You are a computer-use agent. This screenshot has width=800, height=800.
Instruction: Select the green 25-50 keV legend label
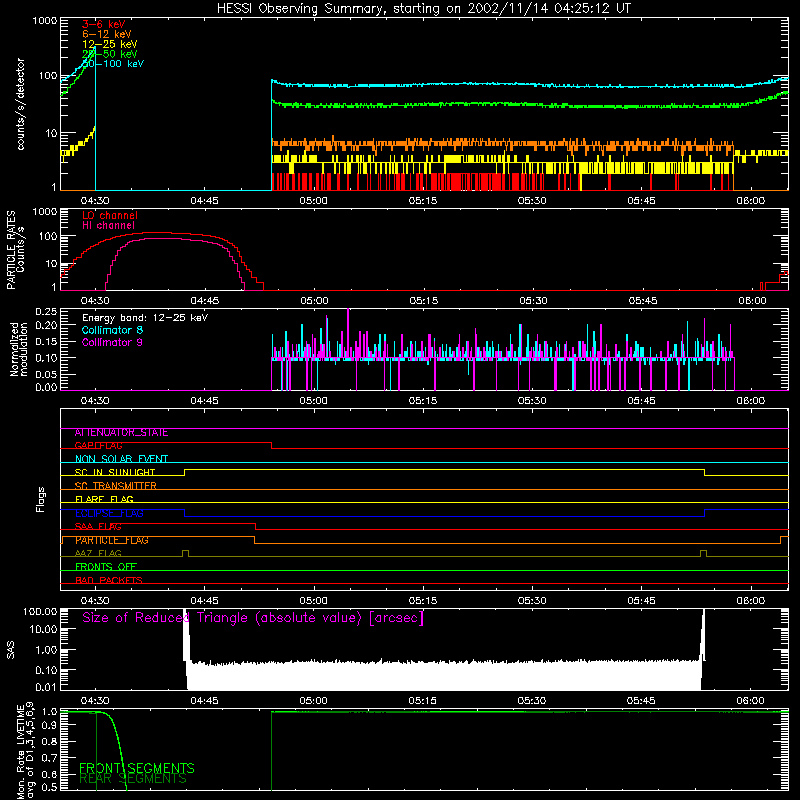pyautogui.click(x=110, y=54)
